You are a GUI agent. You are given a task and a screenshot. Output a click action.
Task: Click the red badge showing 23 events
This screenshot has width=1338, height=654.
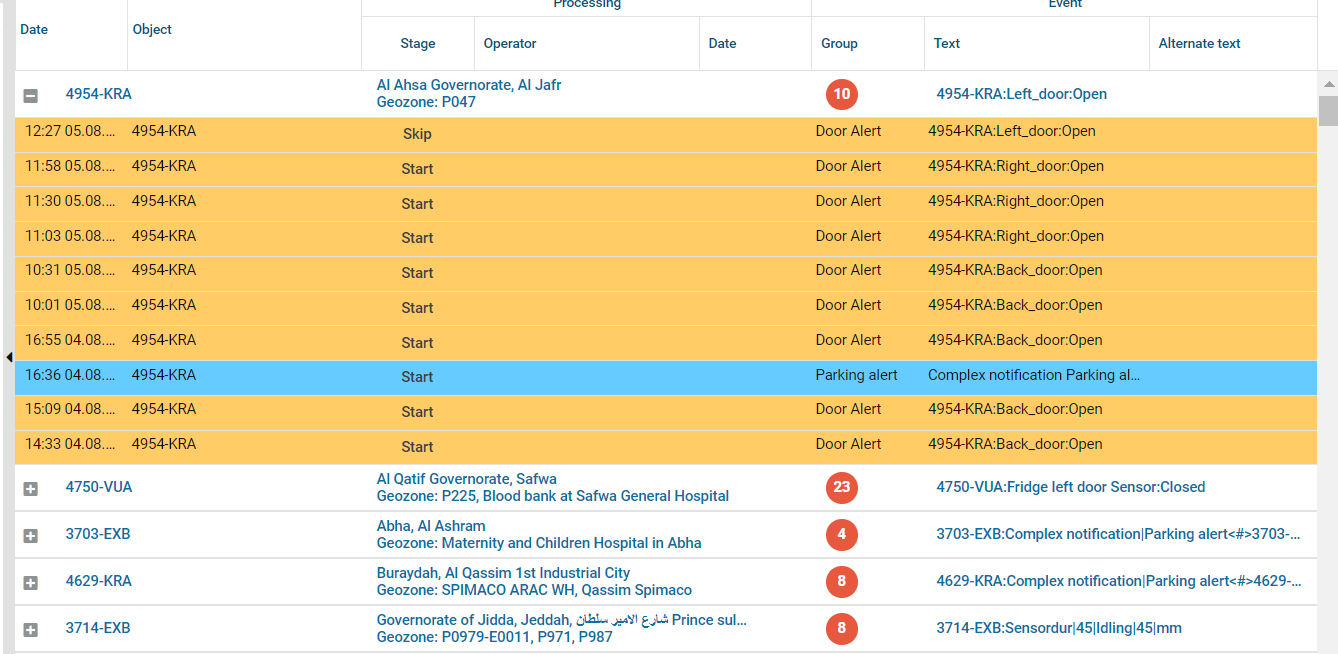point(841,488)
